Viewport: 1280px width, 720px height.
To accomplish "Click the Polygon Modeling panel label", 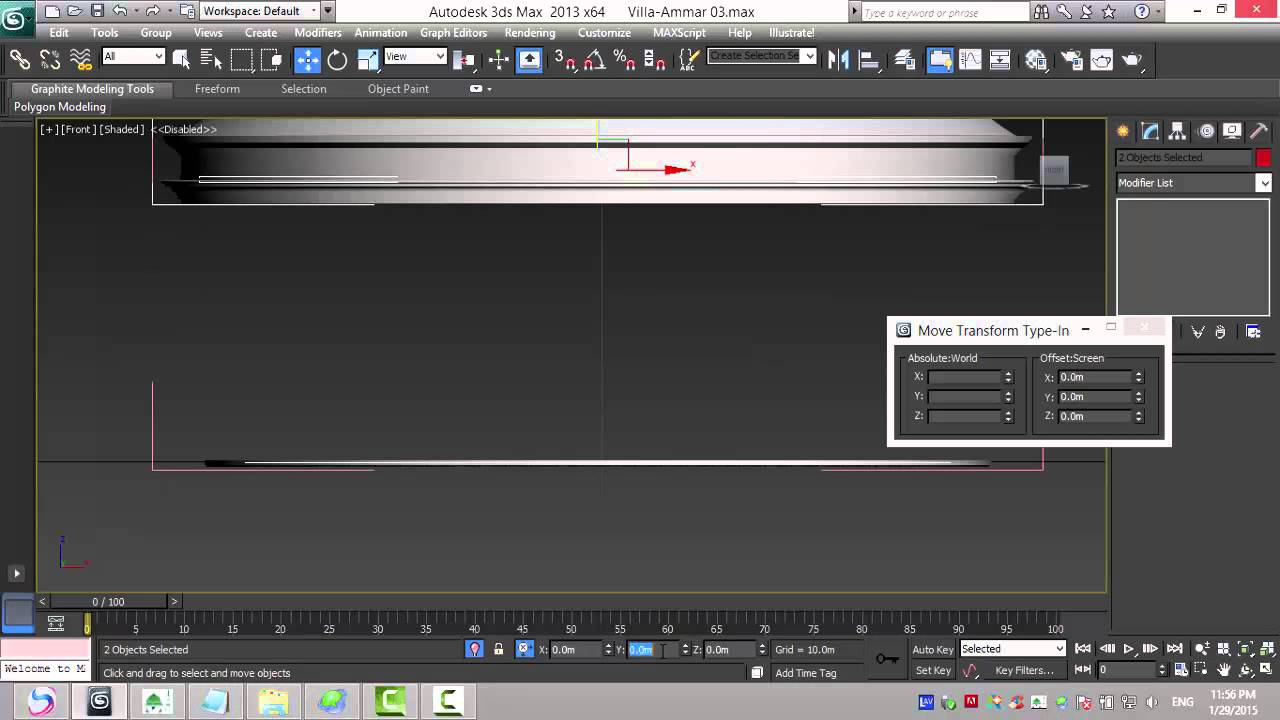I will [60, 107].
